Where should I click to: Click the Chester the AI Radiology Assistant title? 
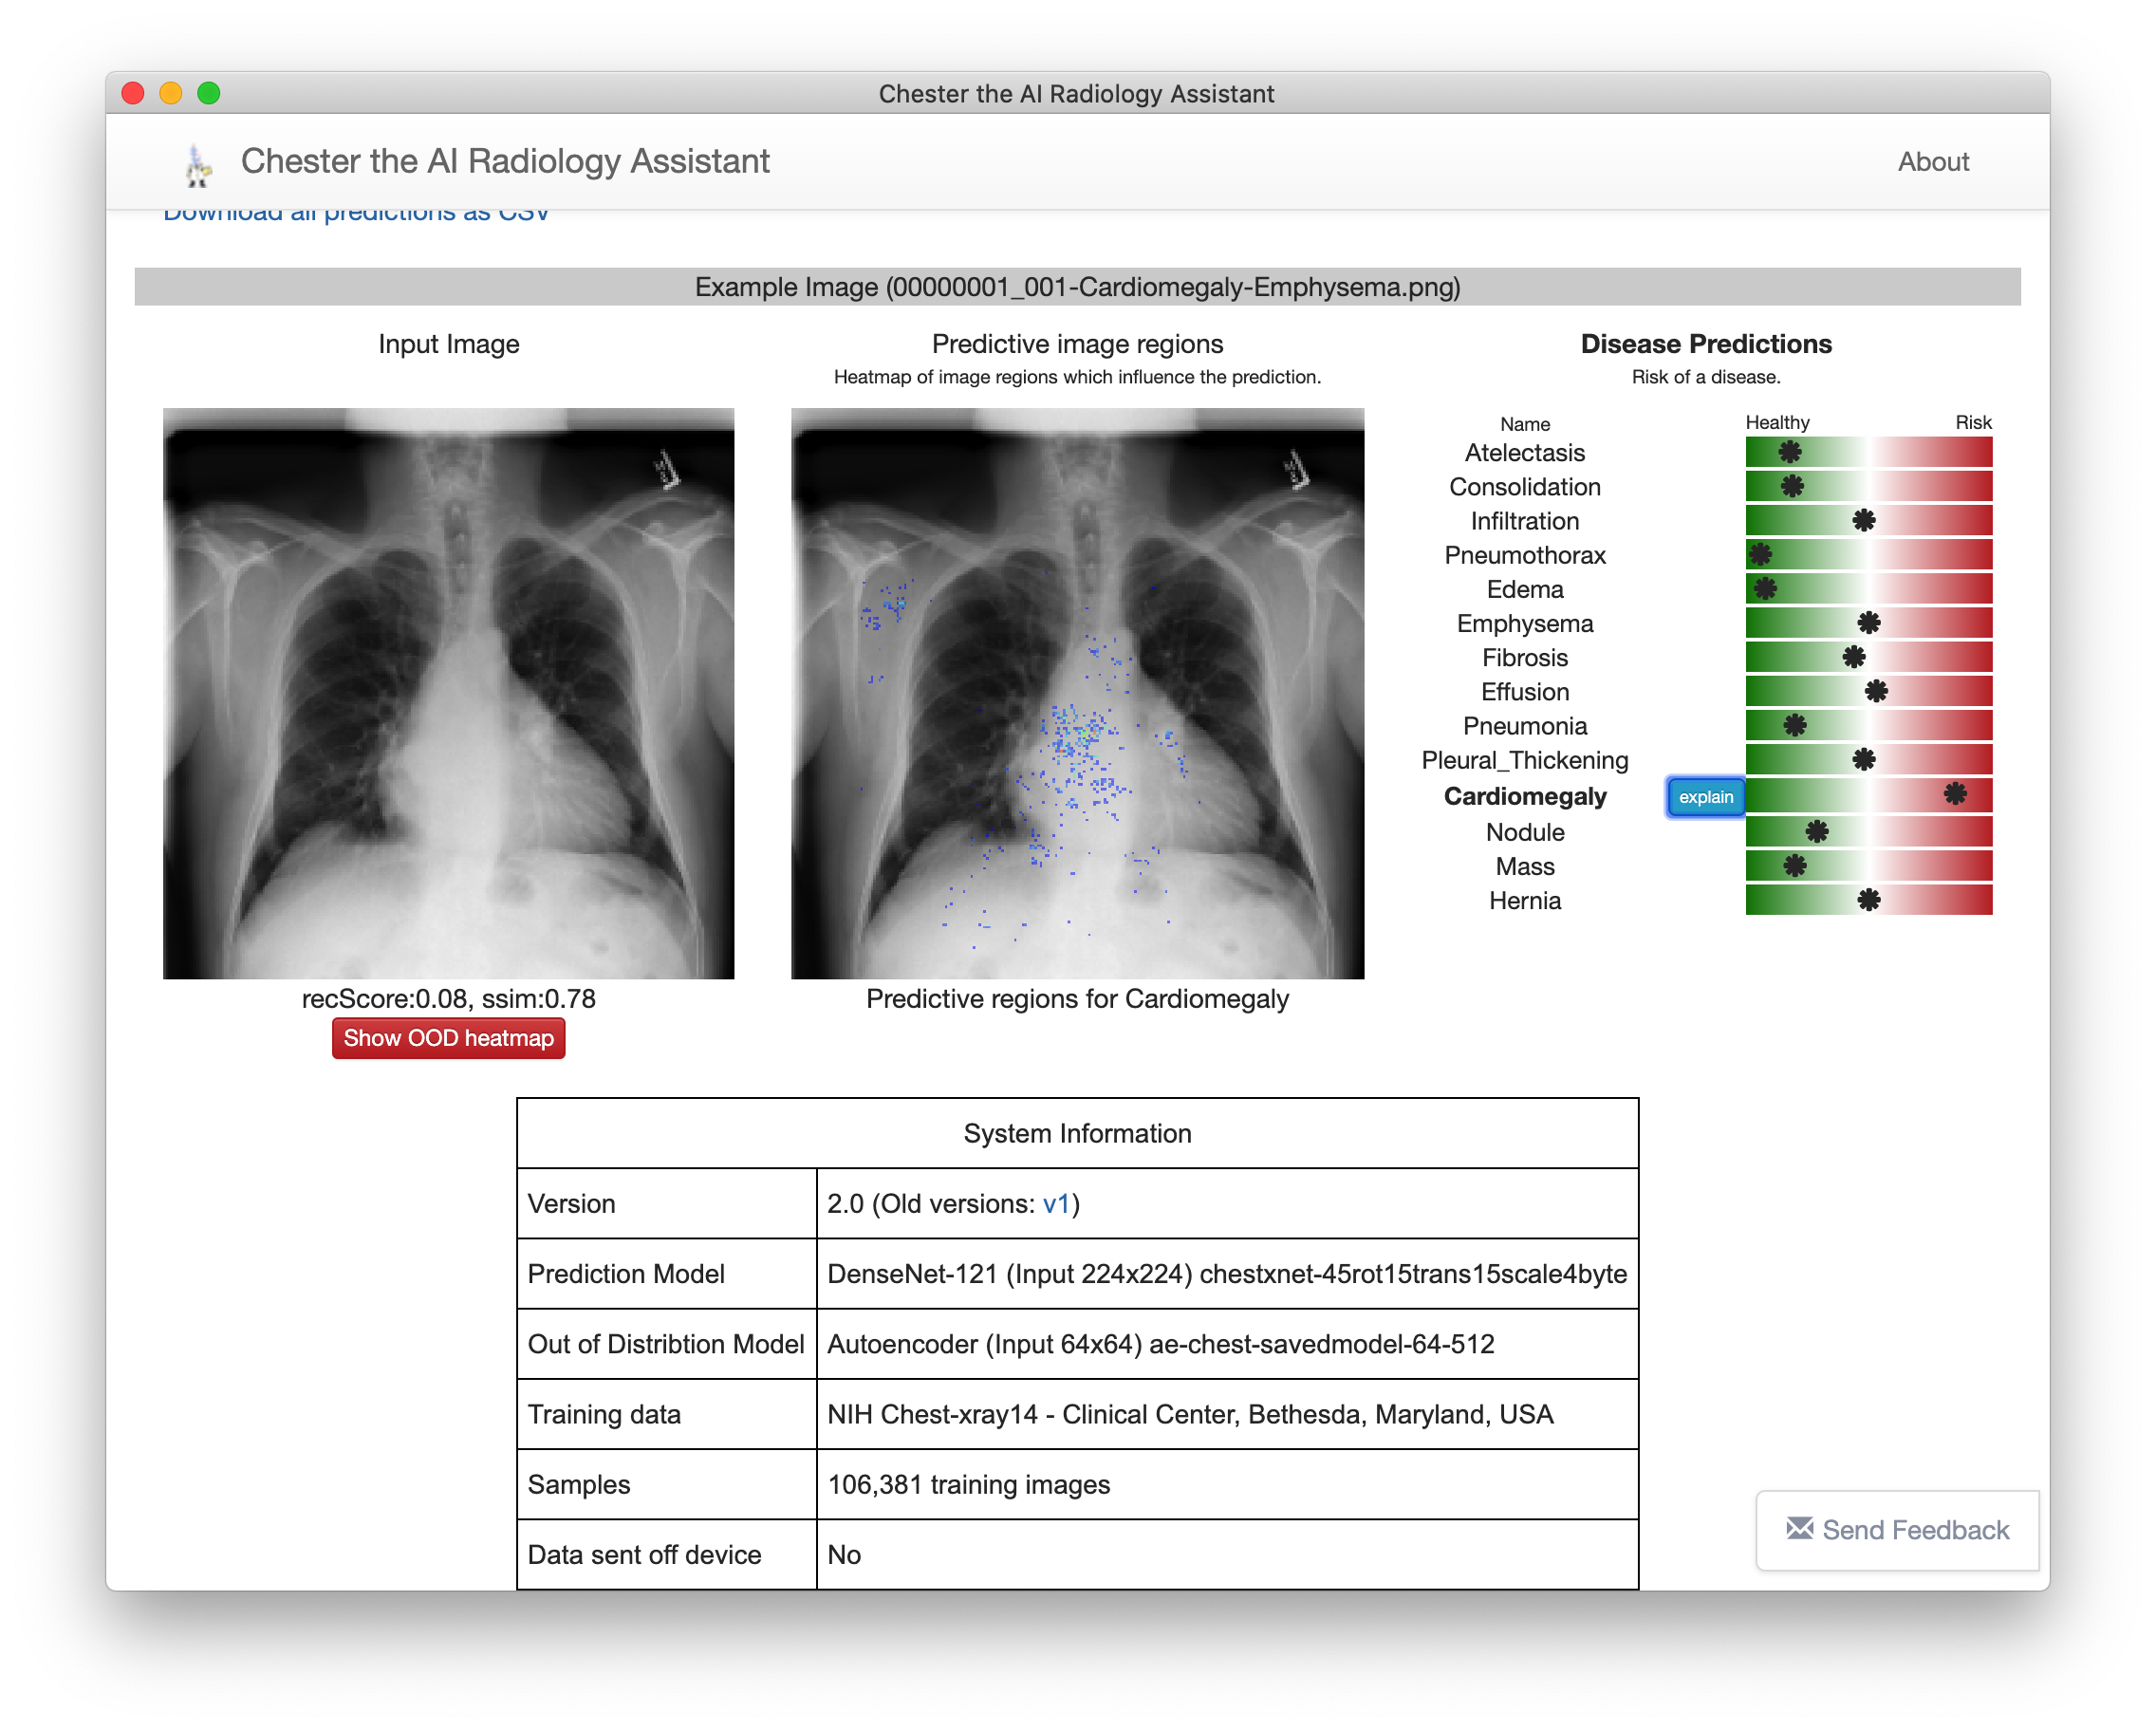point(505,162)
